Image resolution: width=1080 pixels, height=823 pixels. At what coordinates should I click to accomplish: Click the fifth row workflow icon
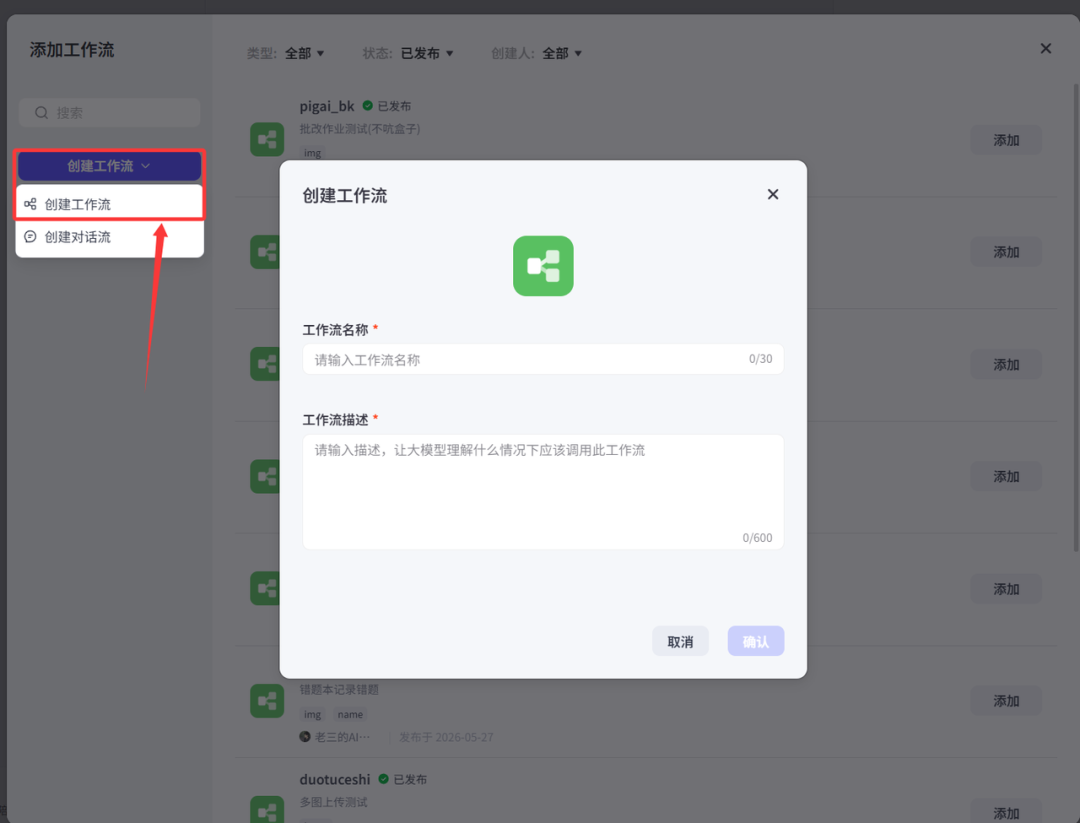(x=265, y=588)
